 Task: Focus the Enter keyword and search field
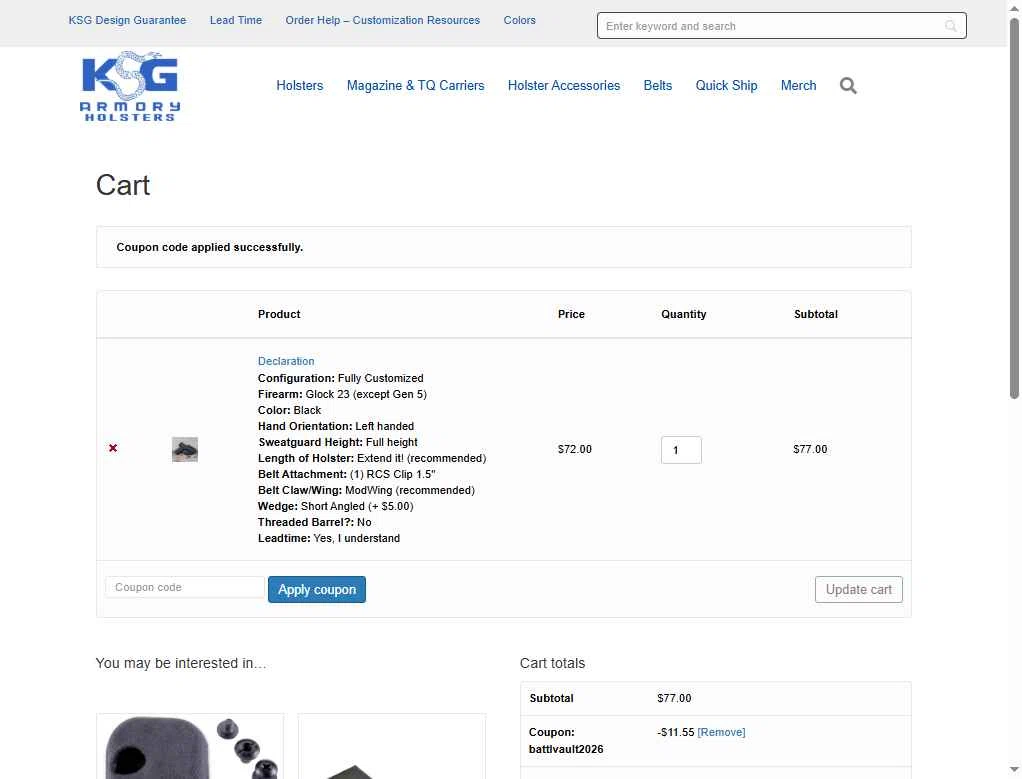point(781,26)
